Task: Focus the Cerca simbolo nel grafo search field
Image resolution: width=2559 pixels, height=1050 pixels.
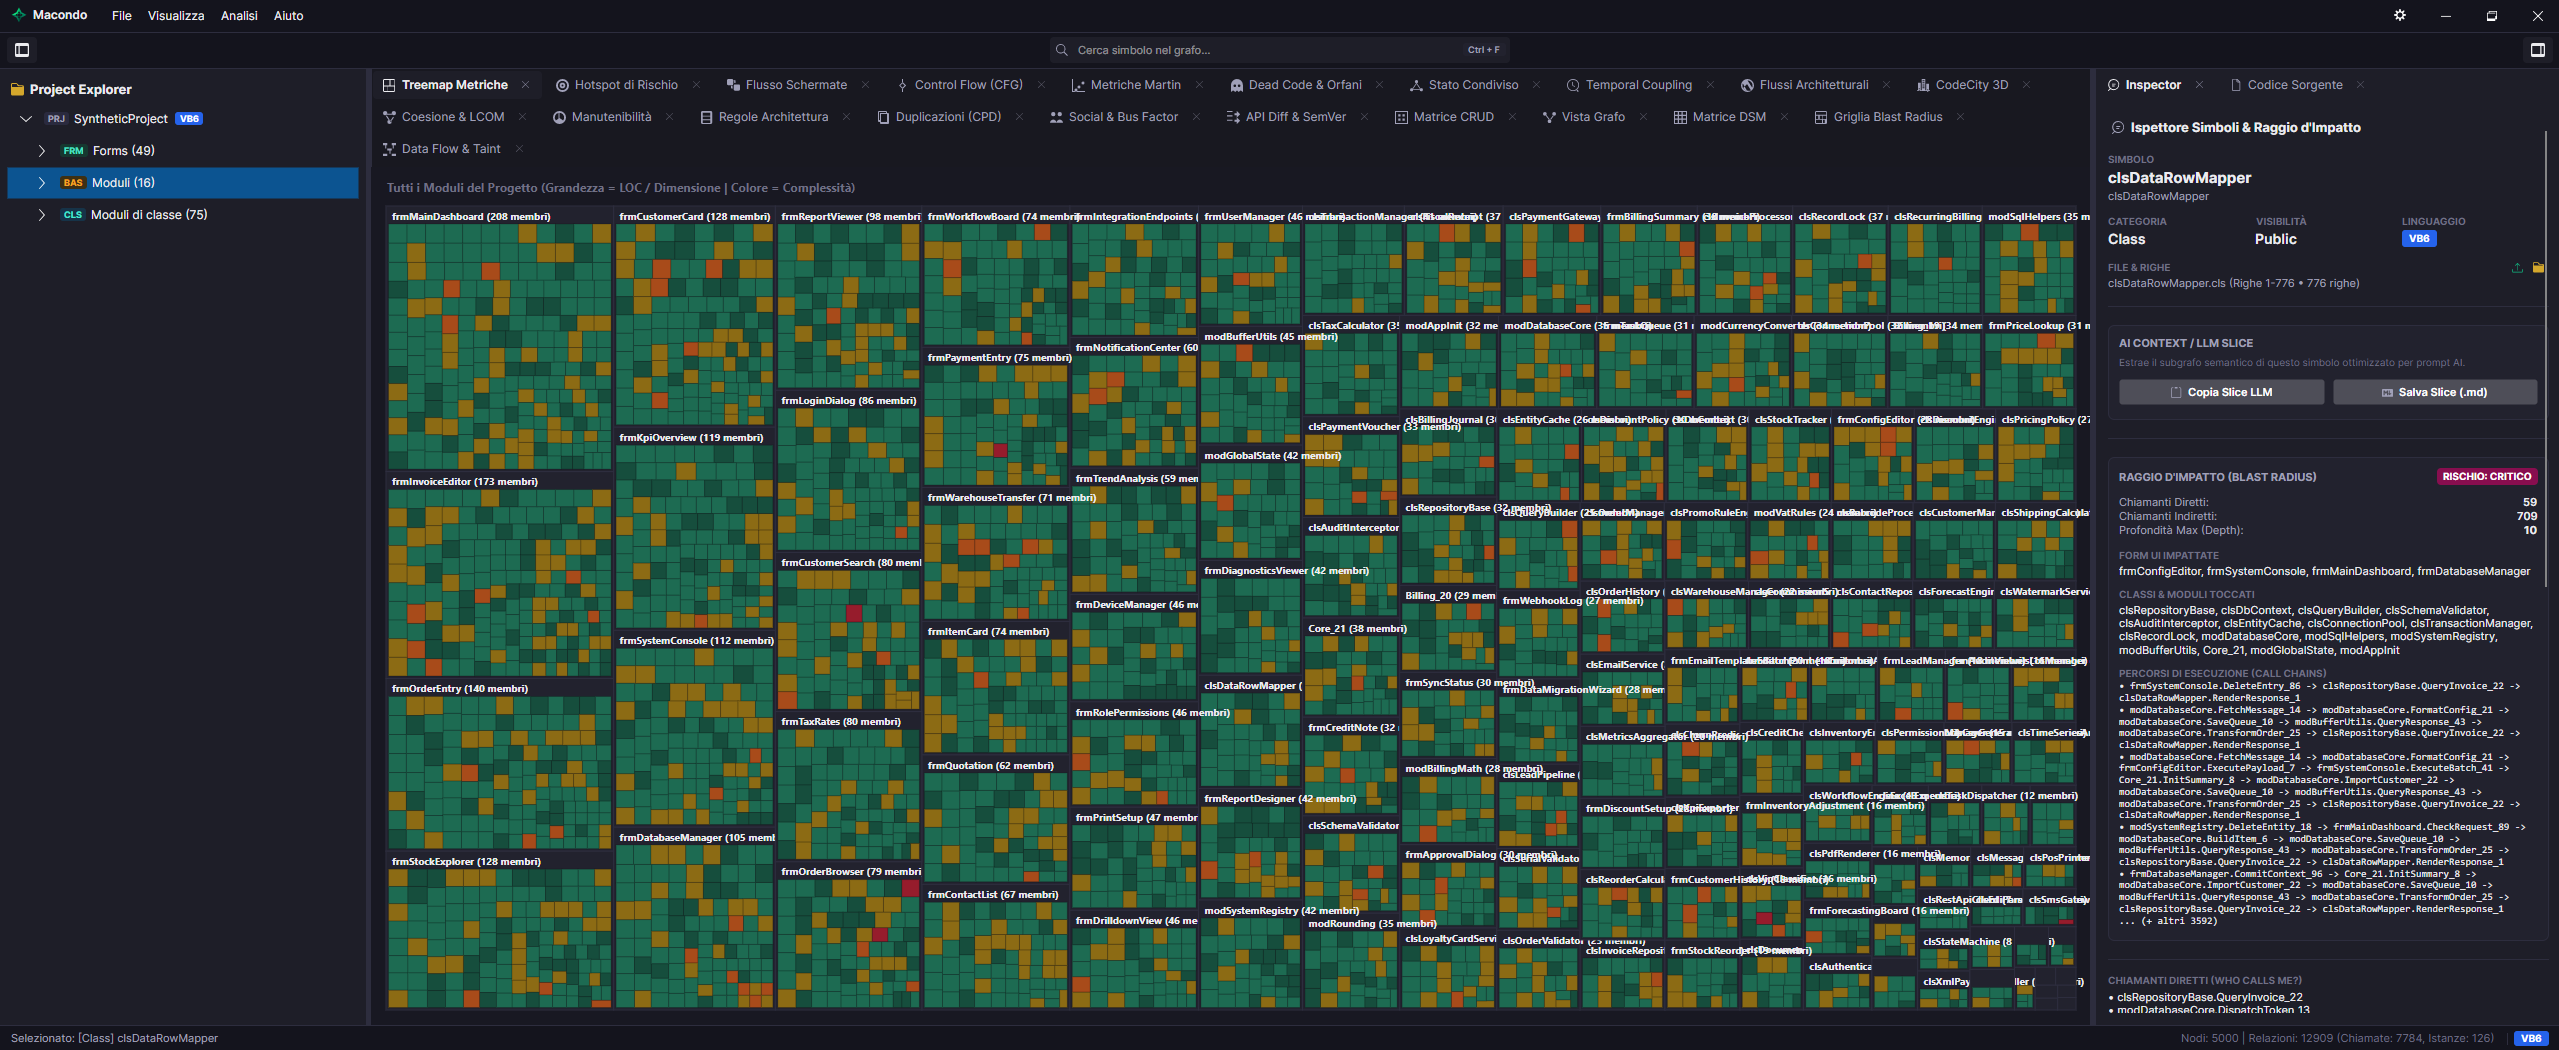Action: coord(1280,50)
